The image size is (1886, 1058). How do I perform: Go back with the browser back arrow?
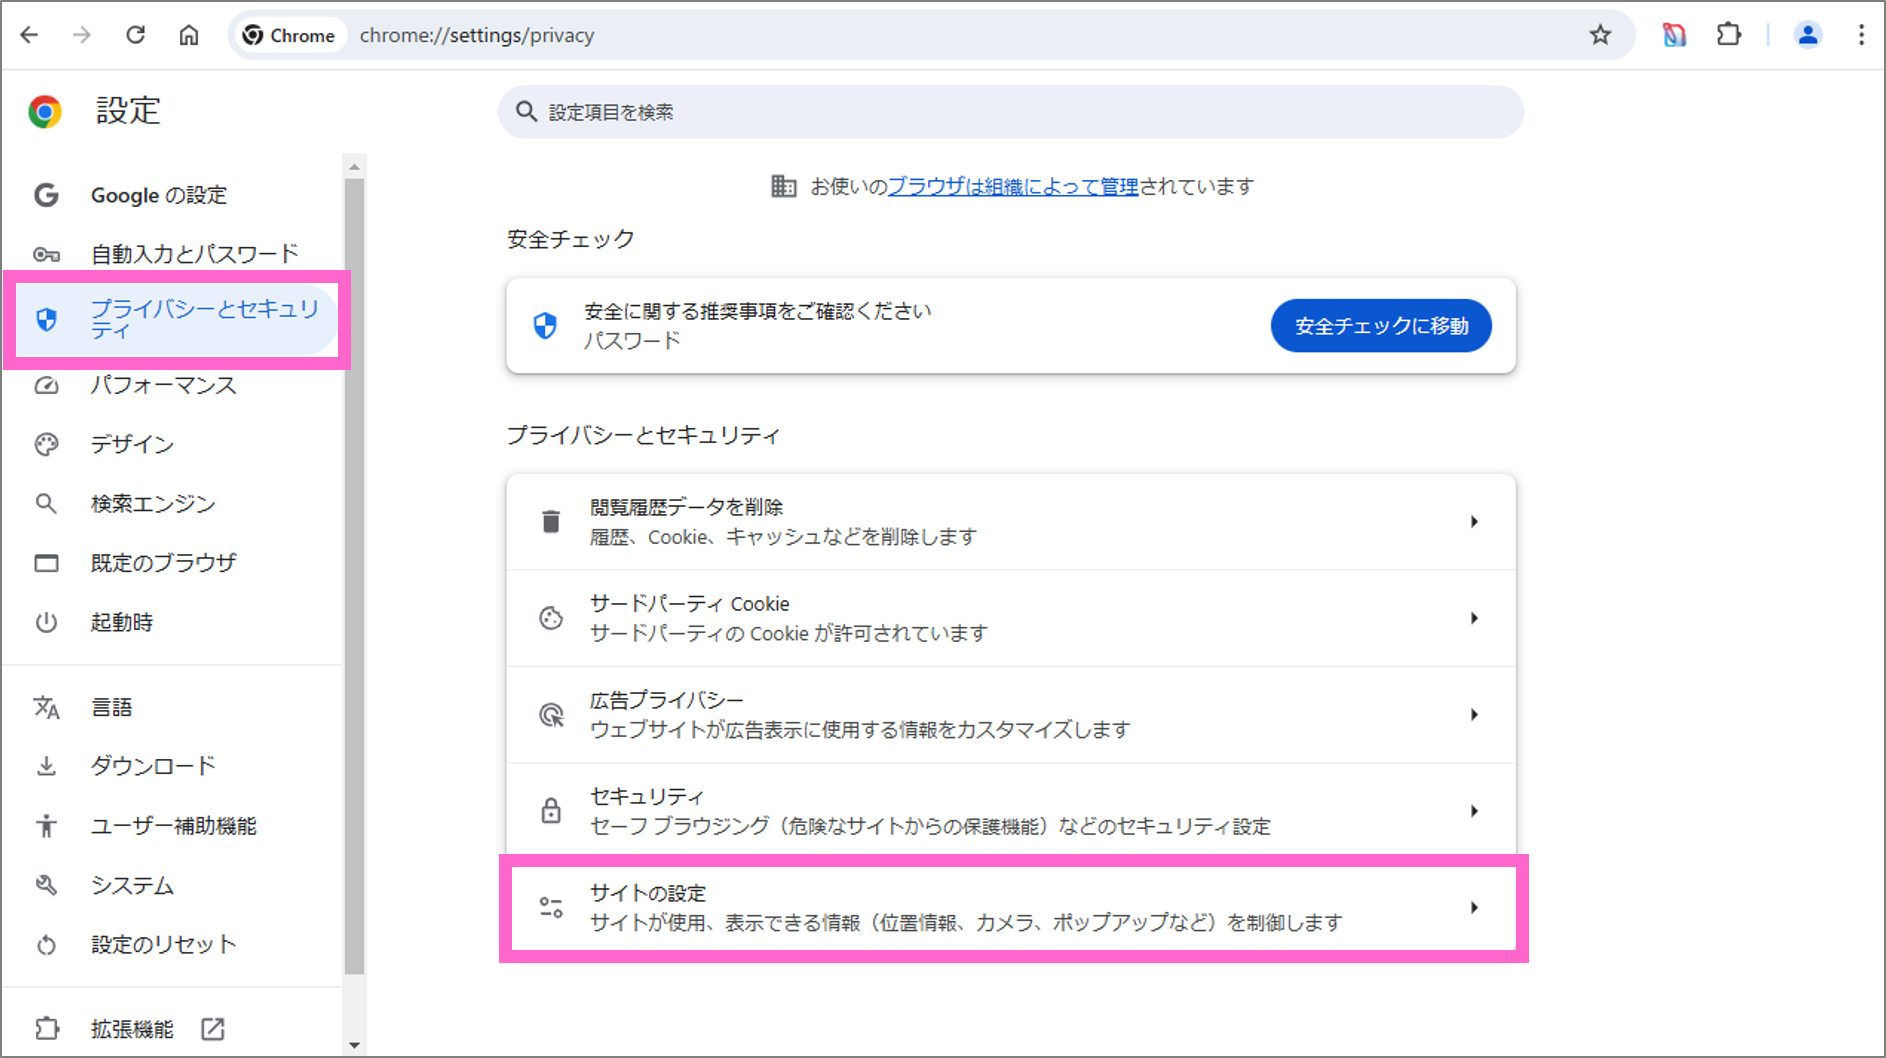pos(30,35)
